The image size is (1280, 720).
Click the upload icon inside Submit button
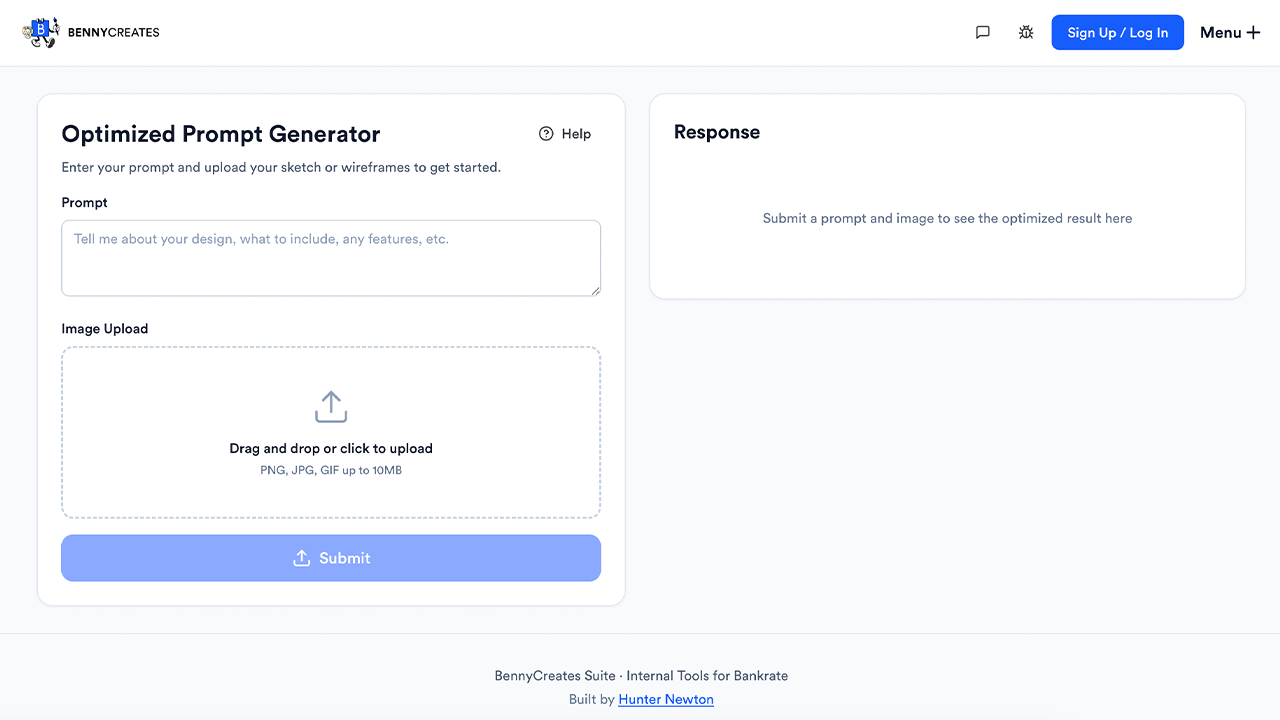tap(301, 558)
